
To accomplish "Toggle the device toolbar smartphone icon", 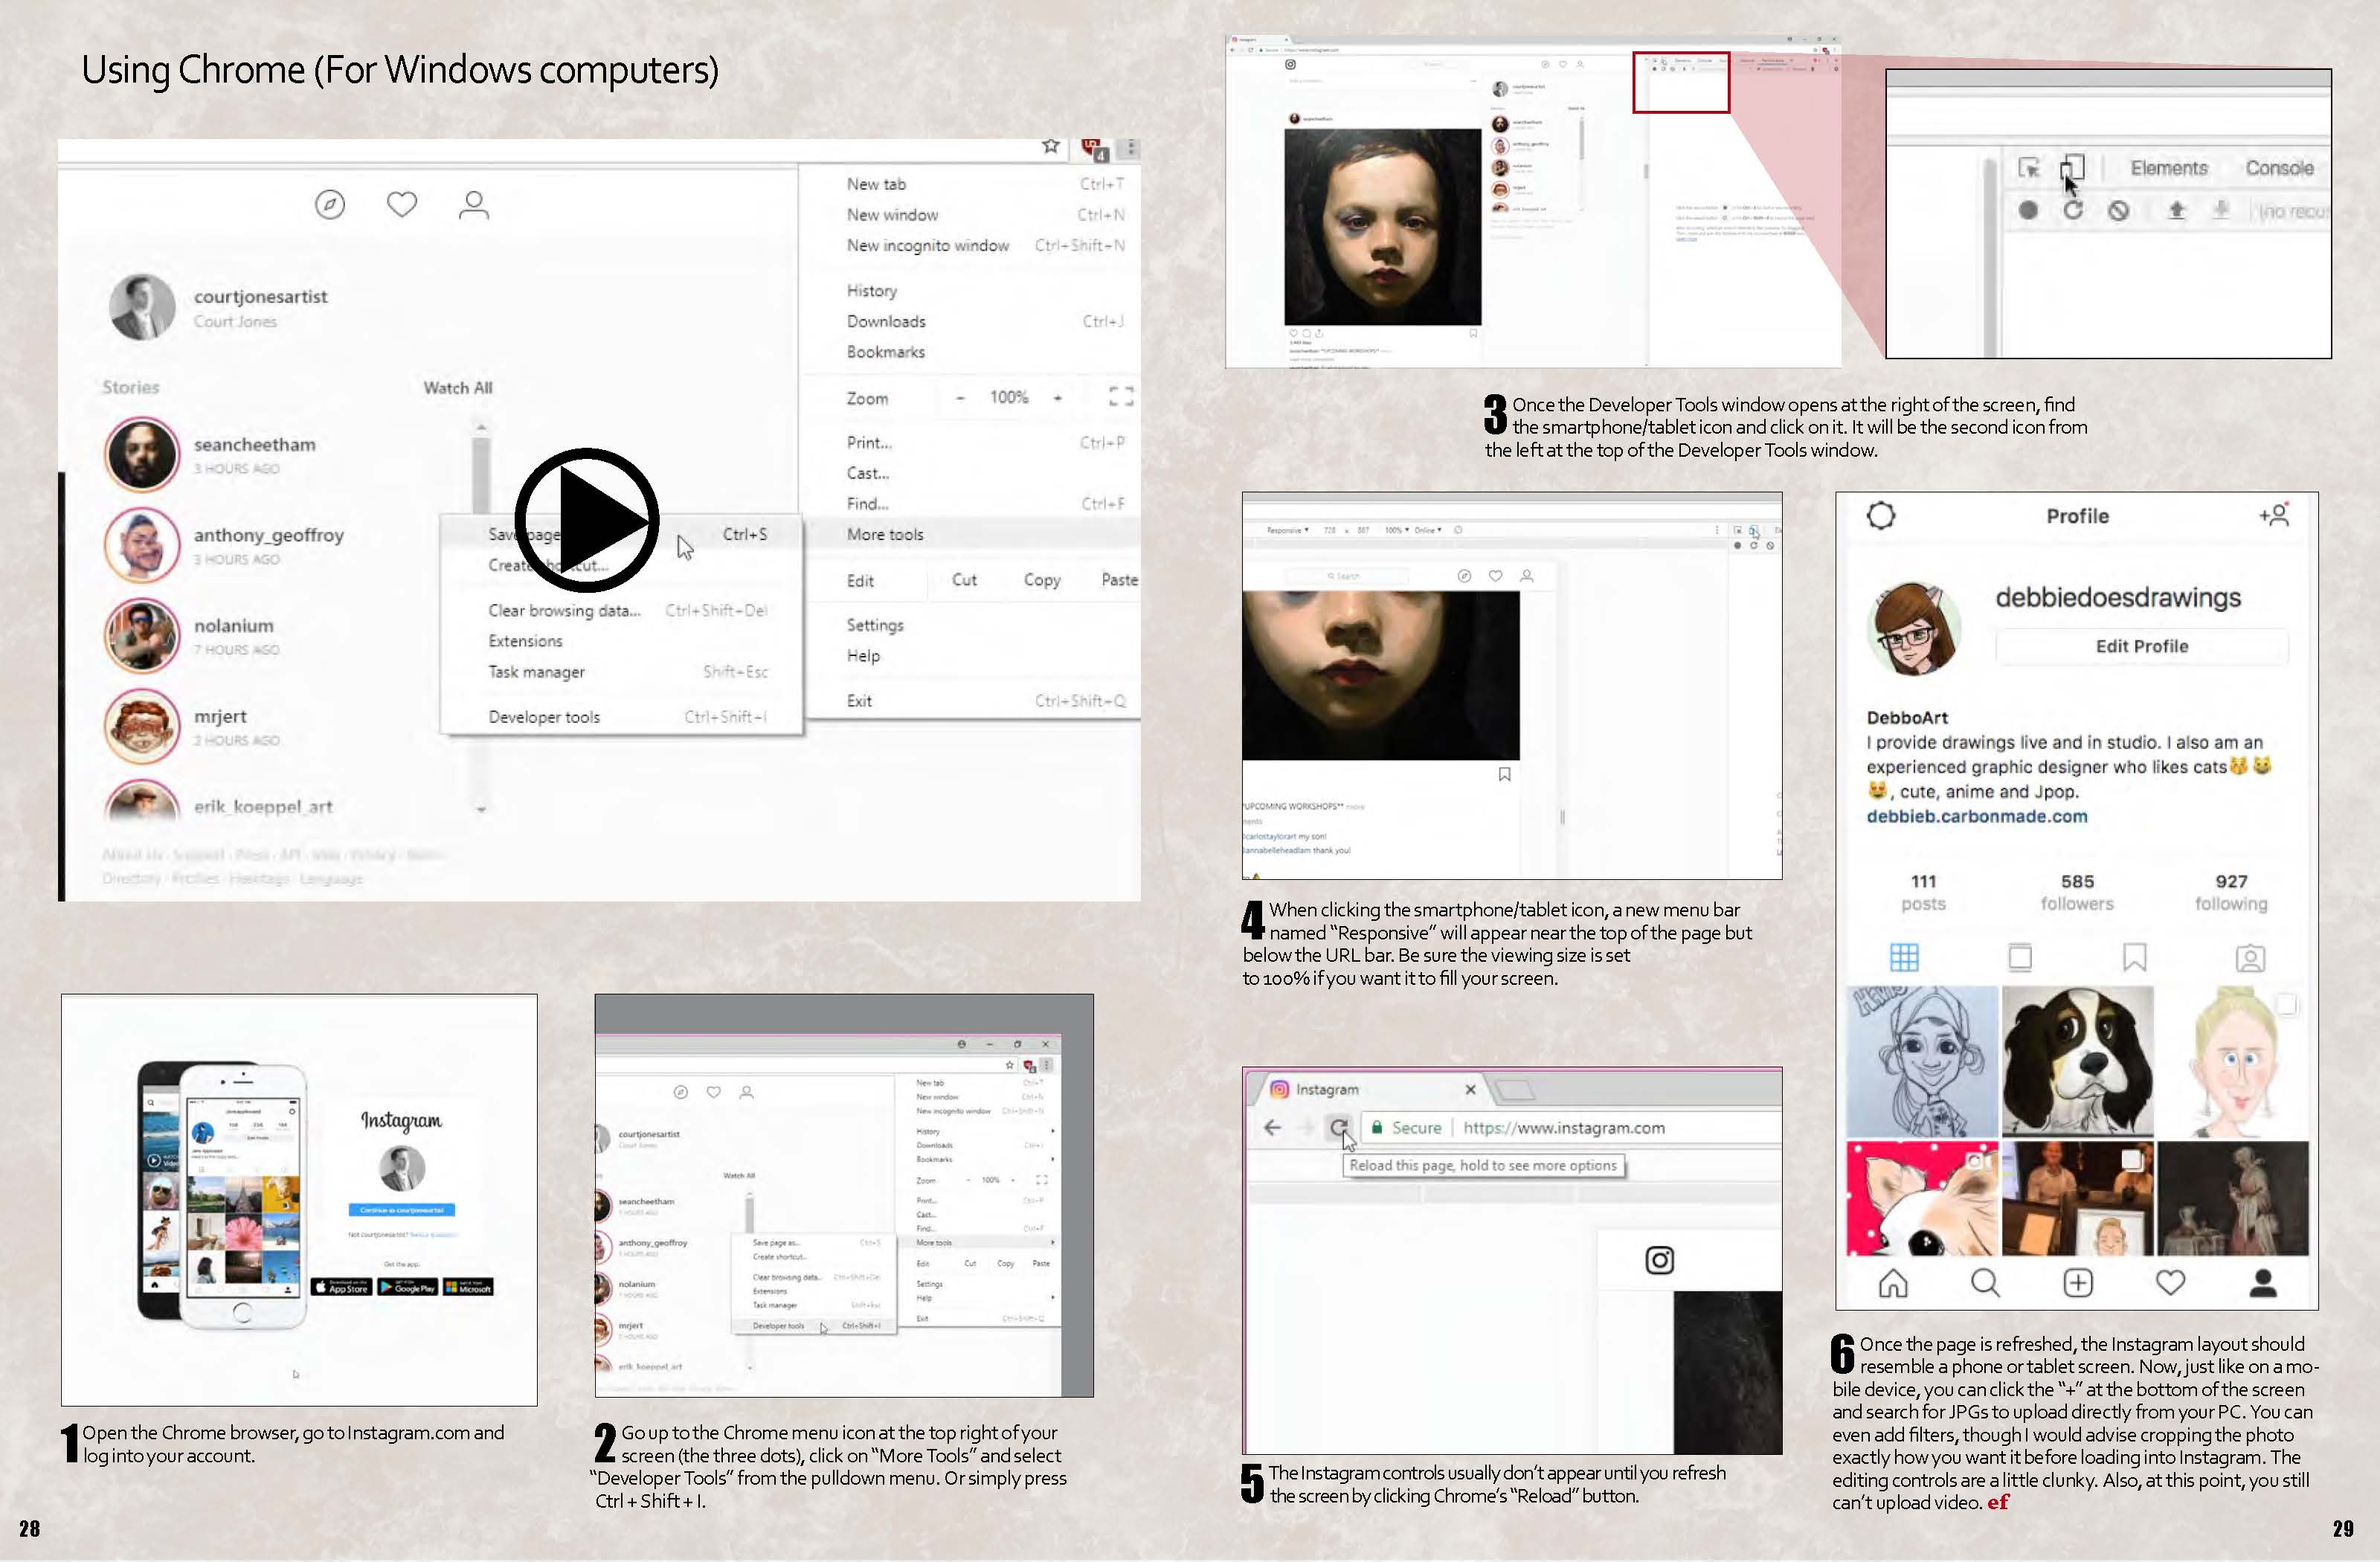I will click(2072, 168).
